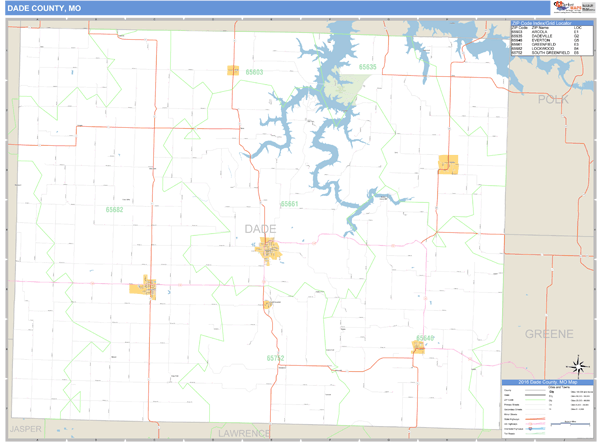This screenshot has height=442, width=600.
Task: Click the 65682 ZIP code label
Action: click(x=114, y=210)
